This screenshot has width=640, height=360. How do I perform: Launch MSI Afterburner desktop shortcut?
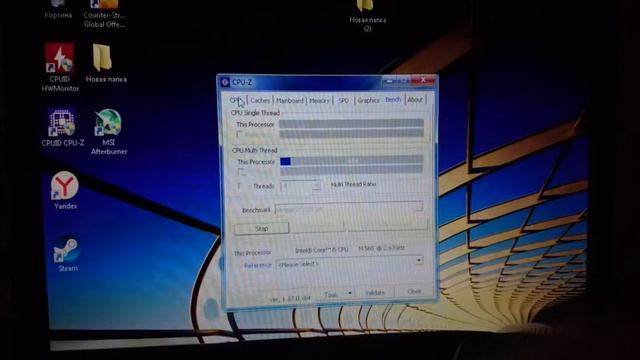point(109,132)
